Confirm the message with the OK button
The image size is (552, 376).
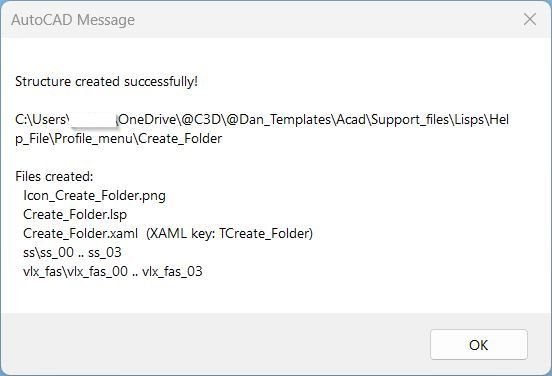point(478,345)
